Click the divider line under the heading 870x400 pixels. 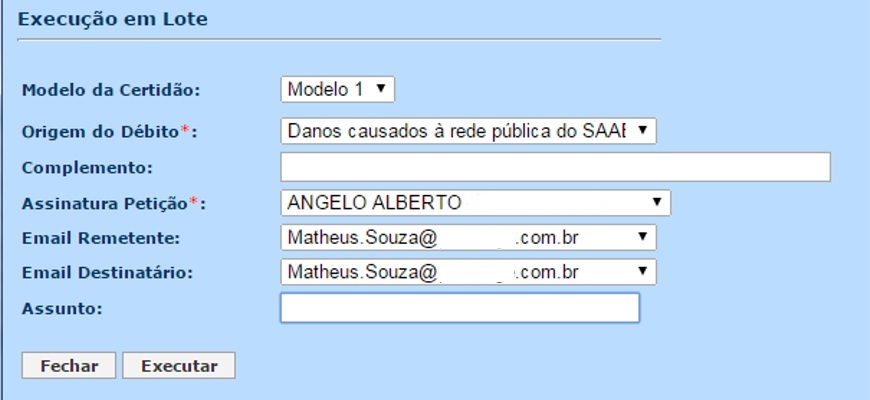click(x=340, y=39)
